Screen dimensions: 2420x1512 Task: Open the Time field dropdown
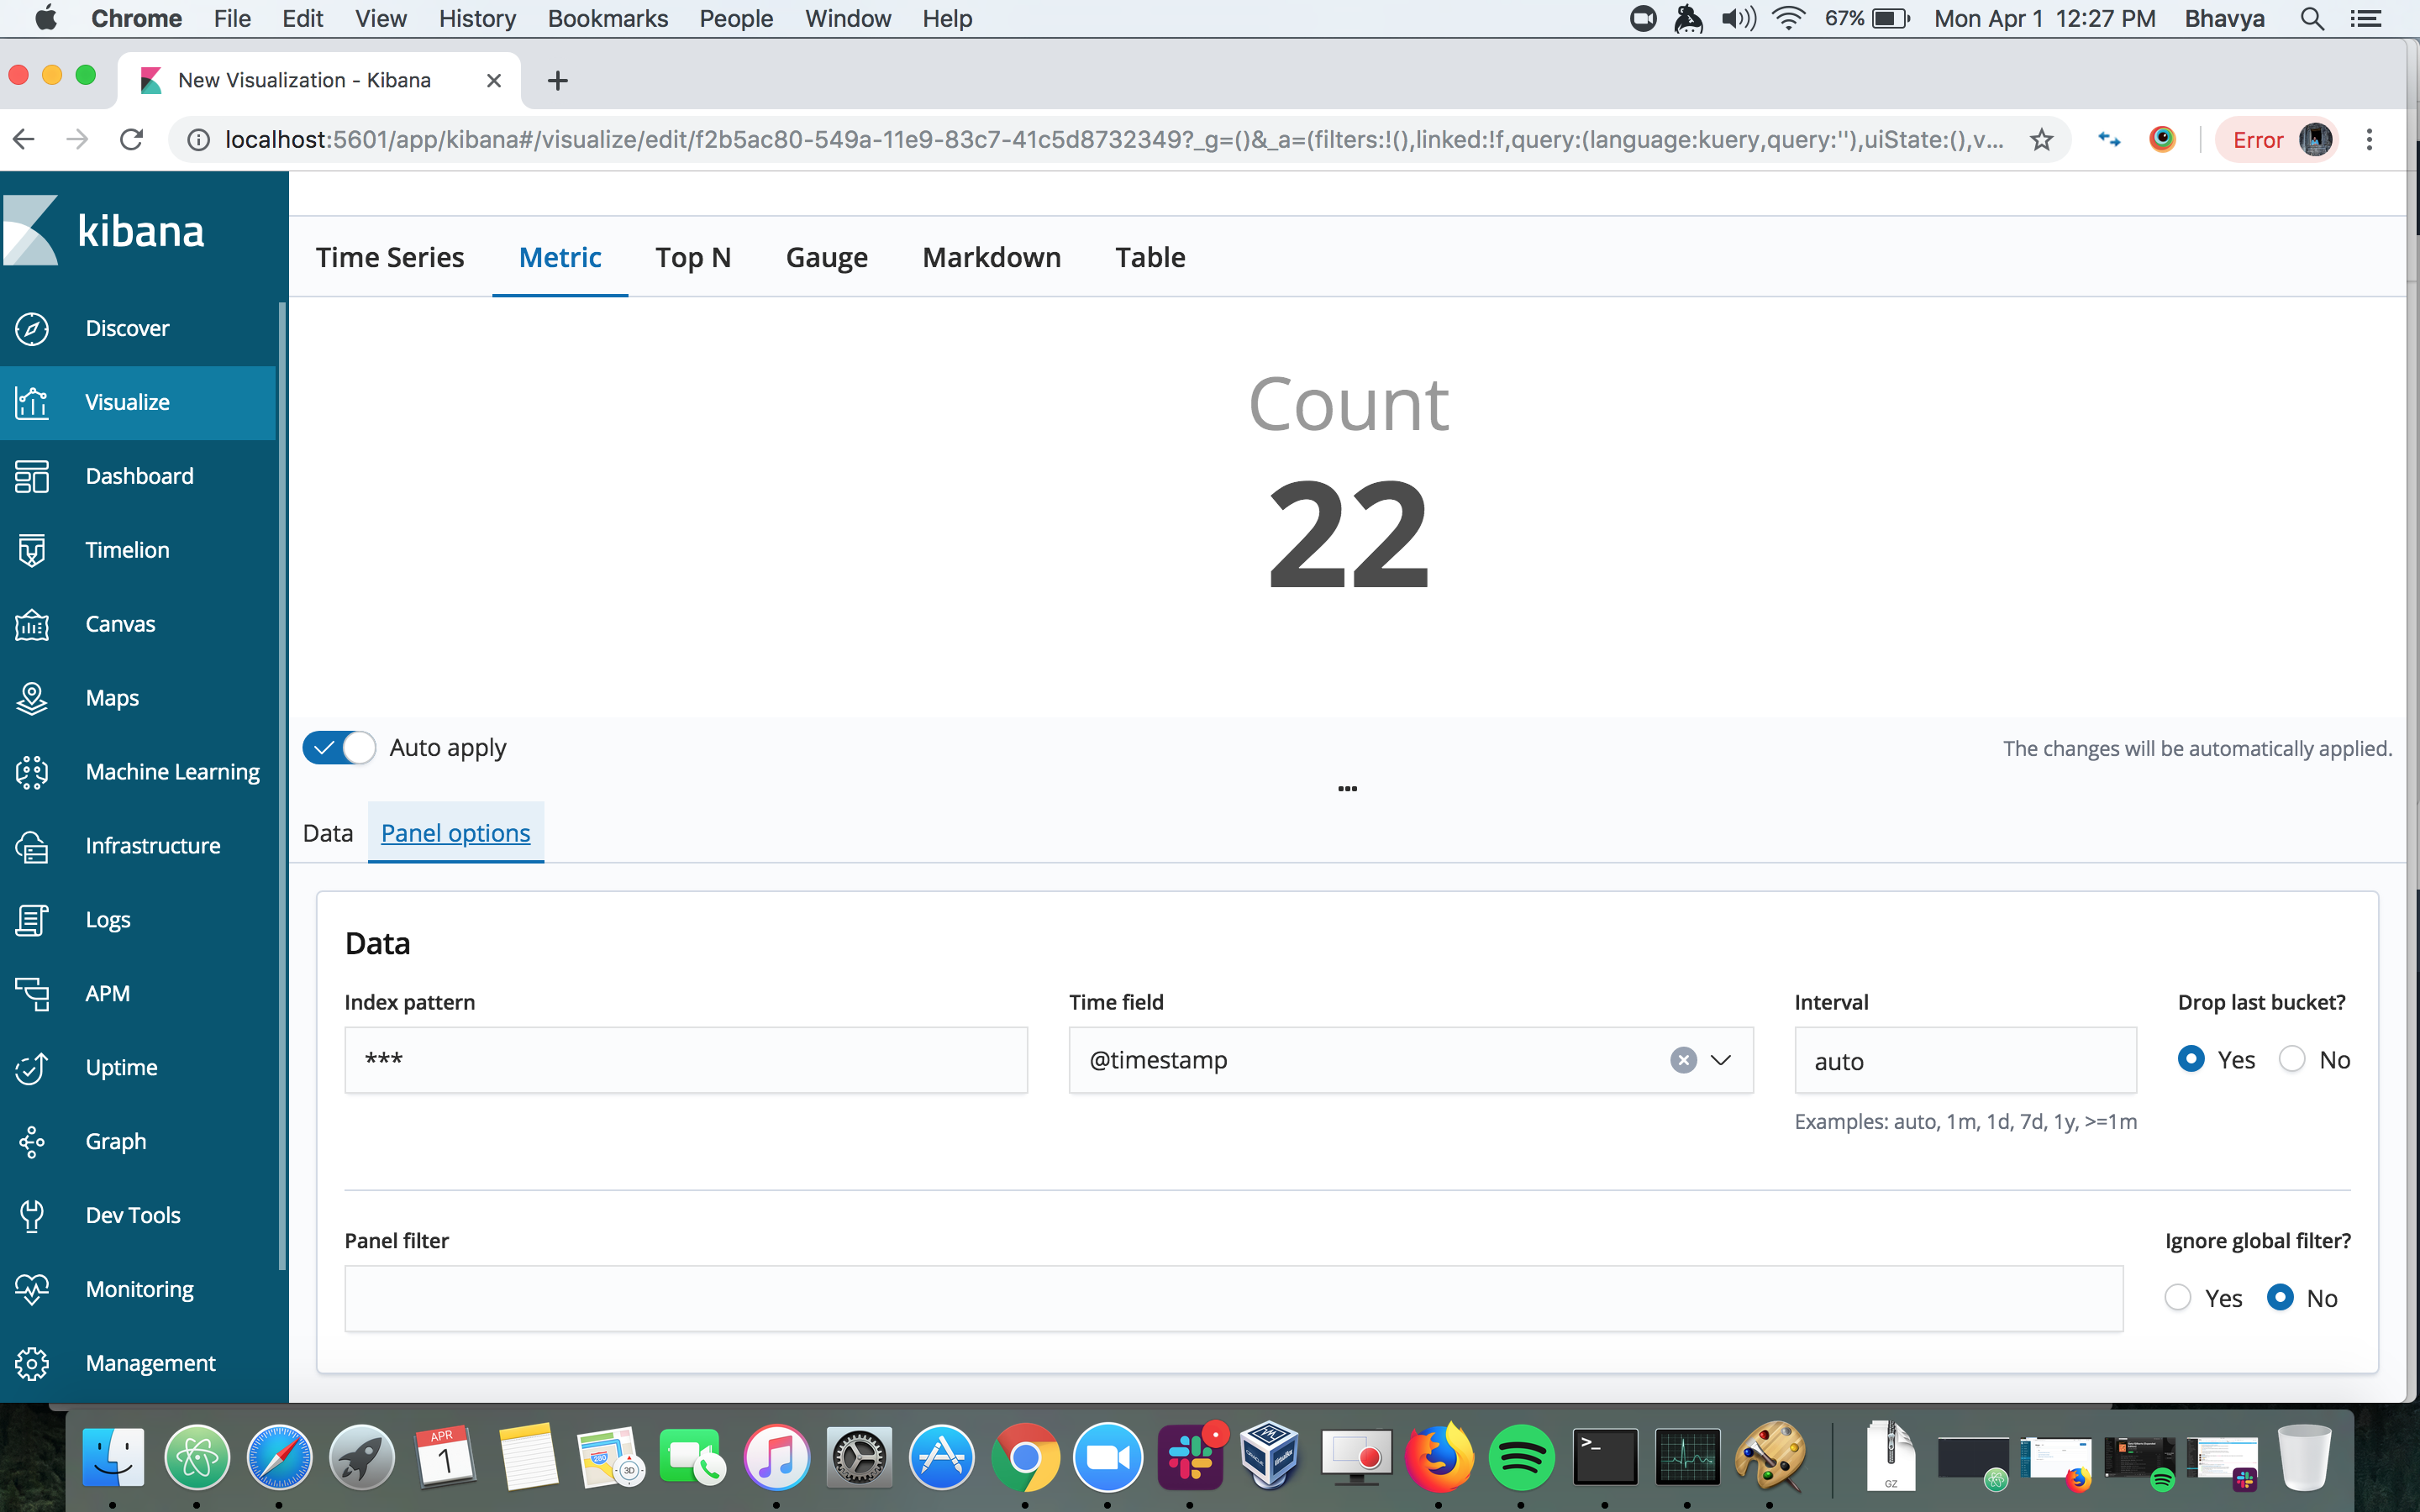click(x=1720, y=1060)
